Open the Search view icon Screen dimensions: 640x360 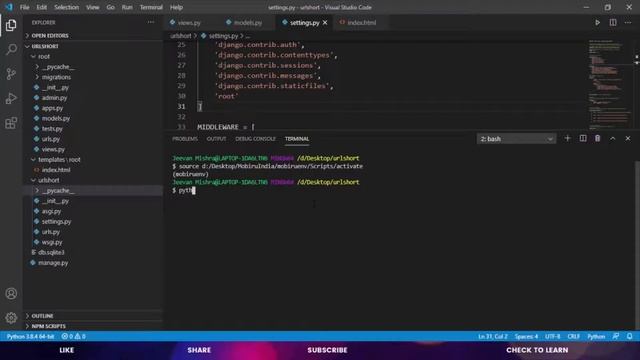click(x=11, y=49)
